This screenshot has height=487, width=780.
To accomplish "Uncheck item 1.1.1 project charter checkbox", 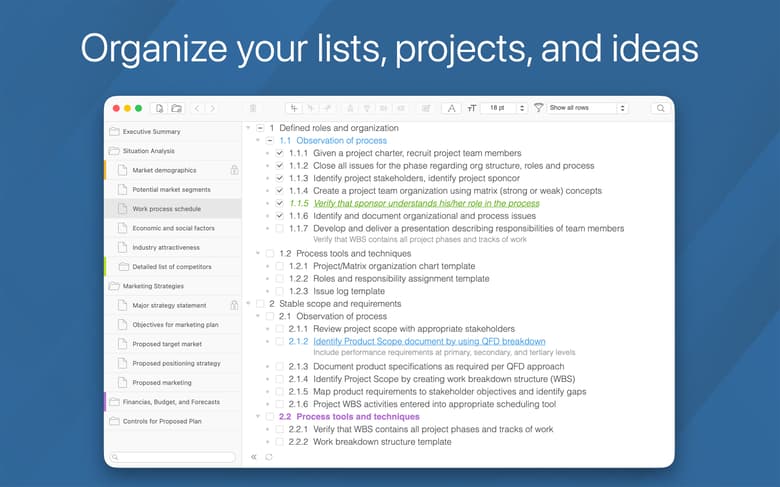I will [280, 153].
